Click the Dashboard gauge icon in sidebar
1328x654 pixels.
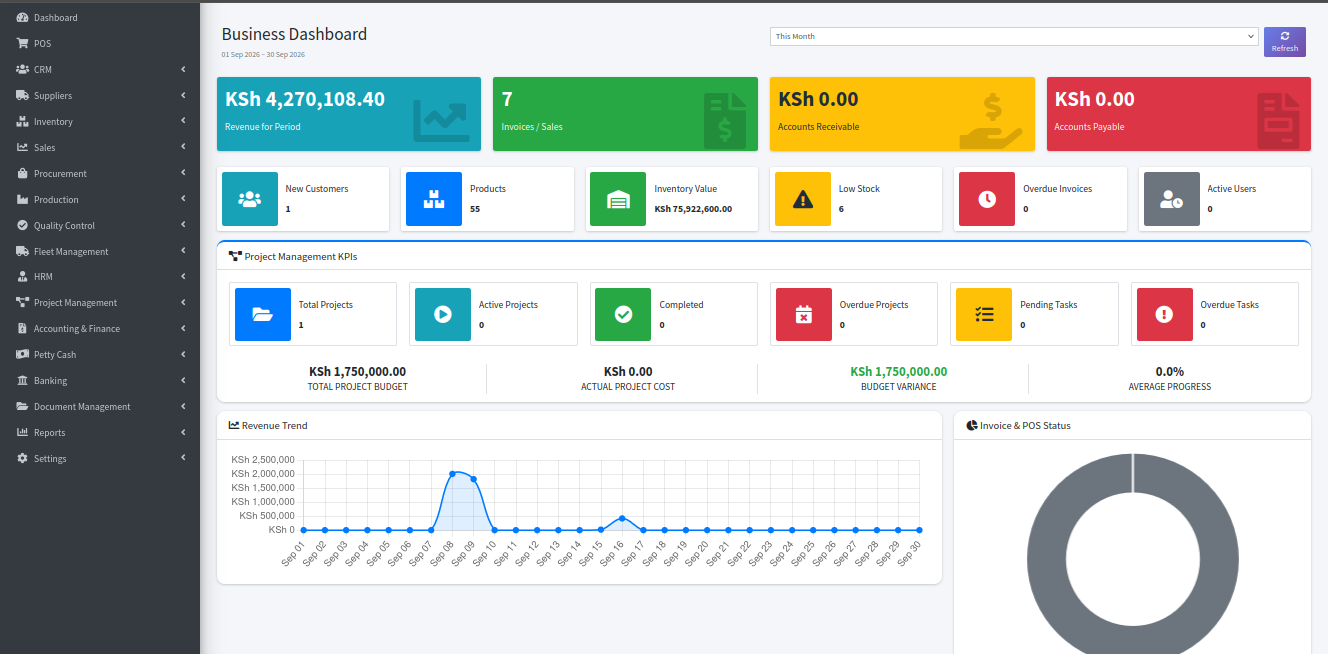pos(22,18)
